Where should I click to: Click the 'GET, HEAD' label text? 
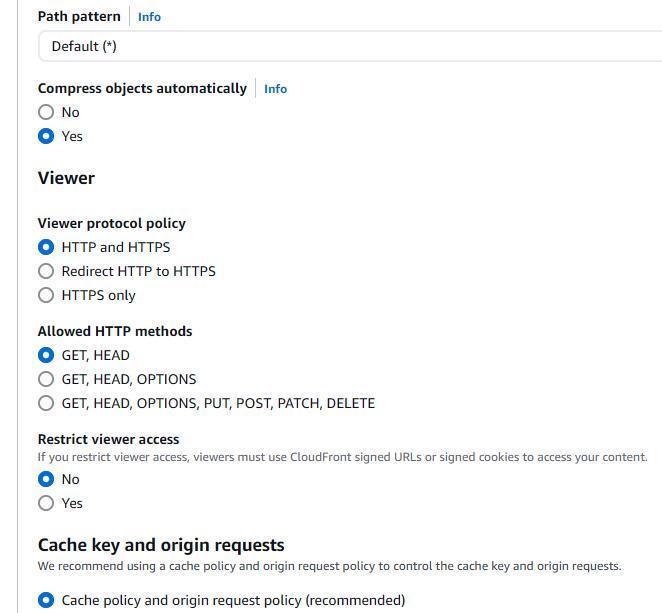pos(96,355)
